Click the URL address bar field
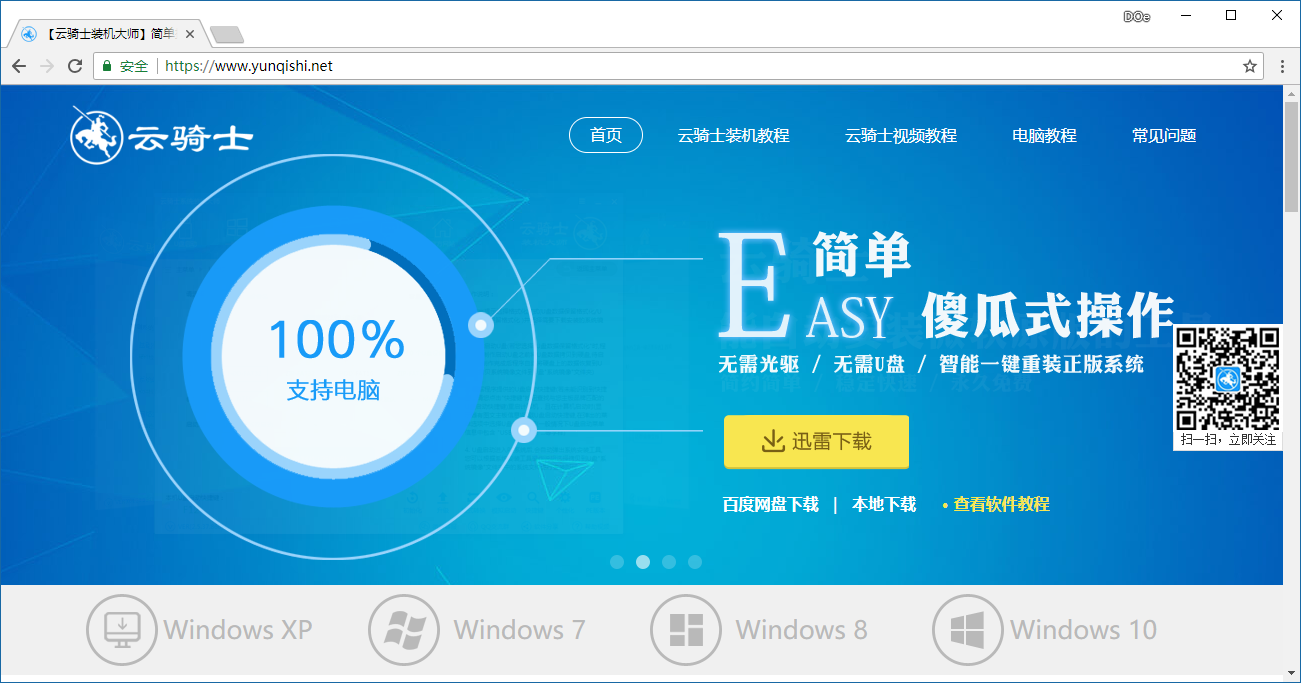The image size is (1301, 683). [700, 66]
